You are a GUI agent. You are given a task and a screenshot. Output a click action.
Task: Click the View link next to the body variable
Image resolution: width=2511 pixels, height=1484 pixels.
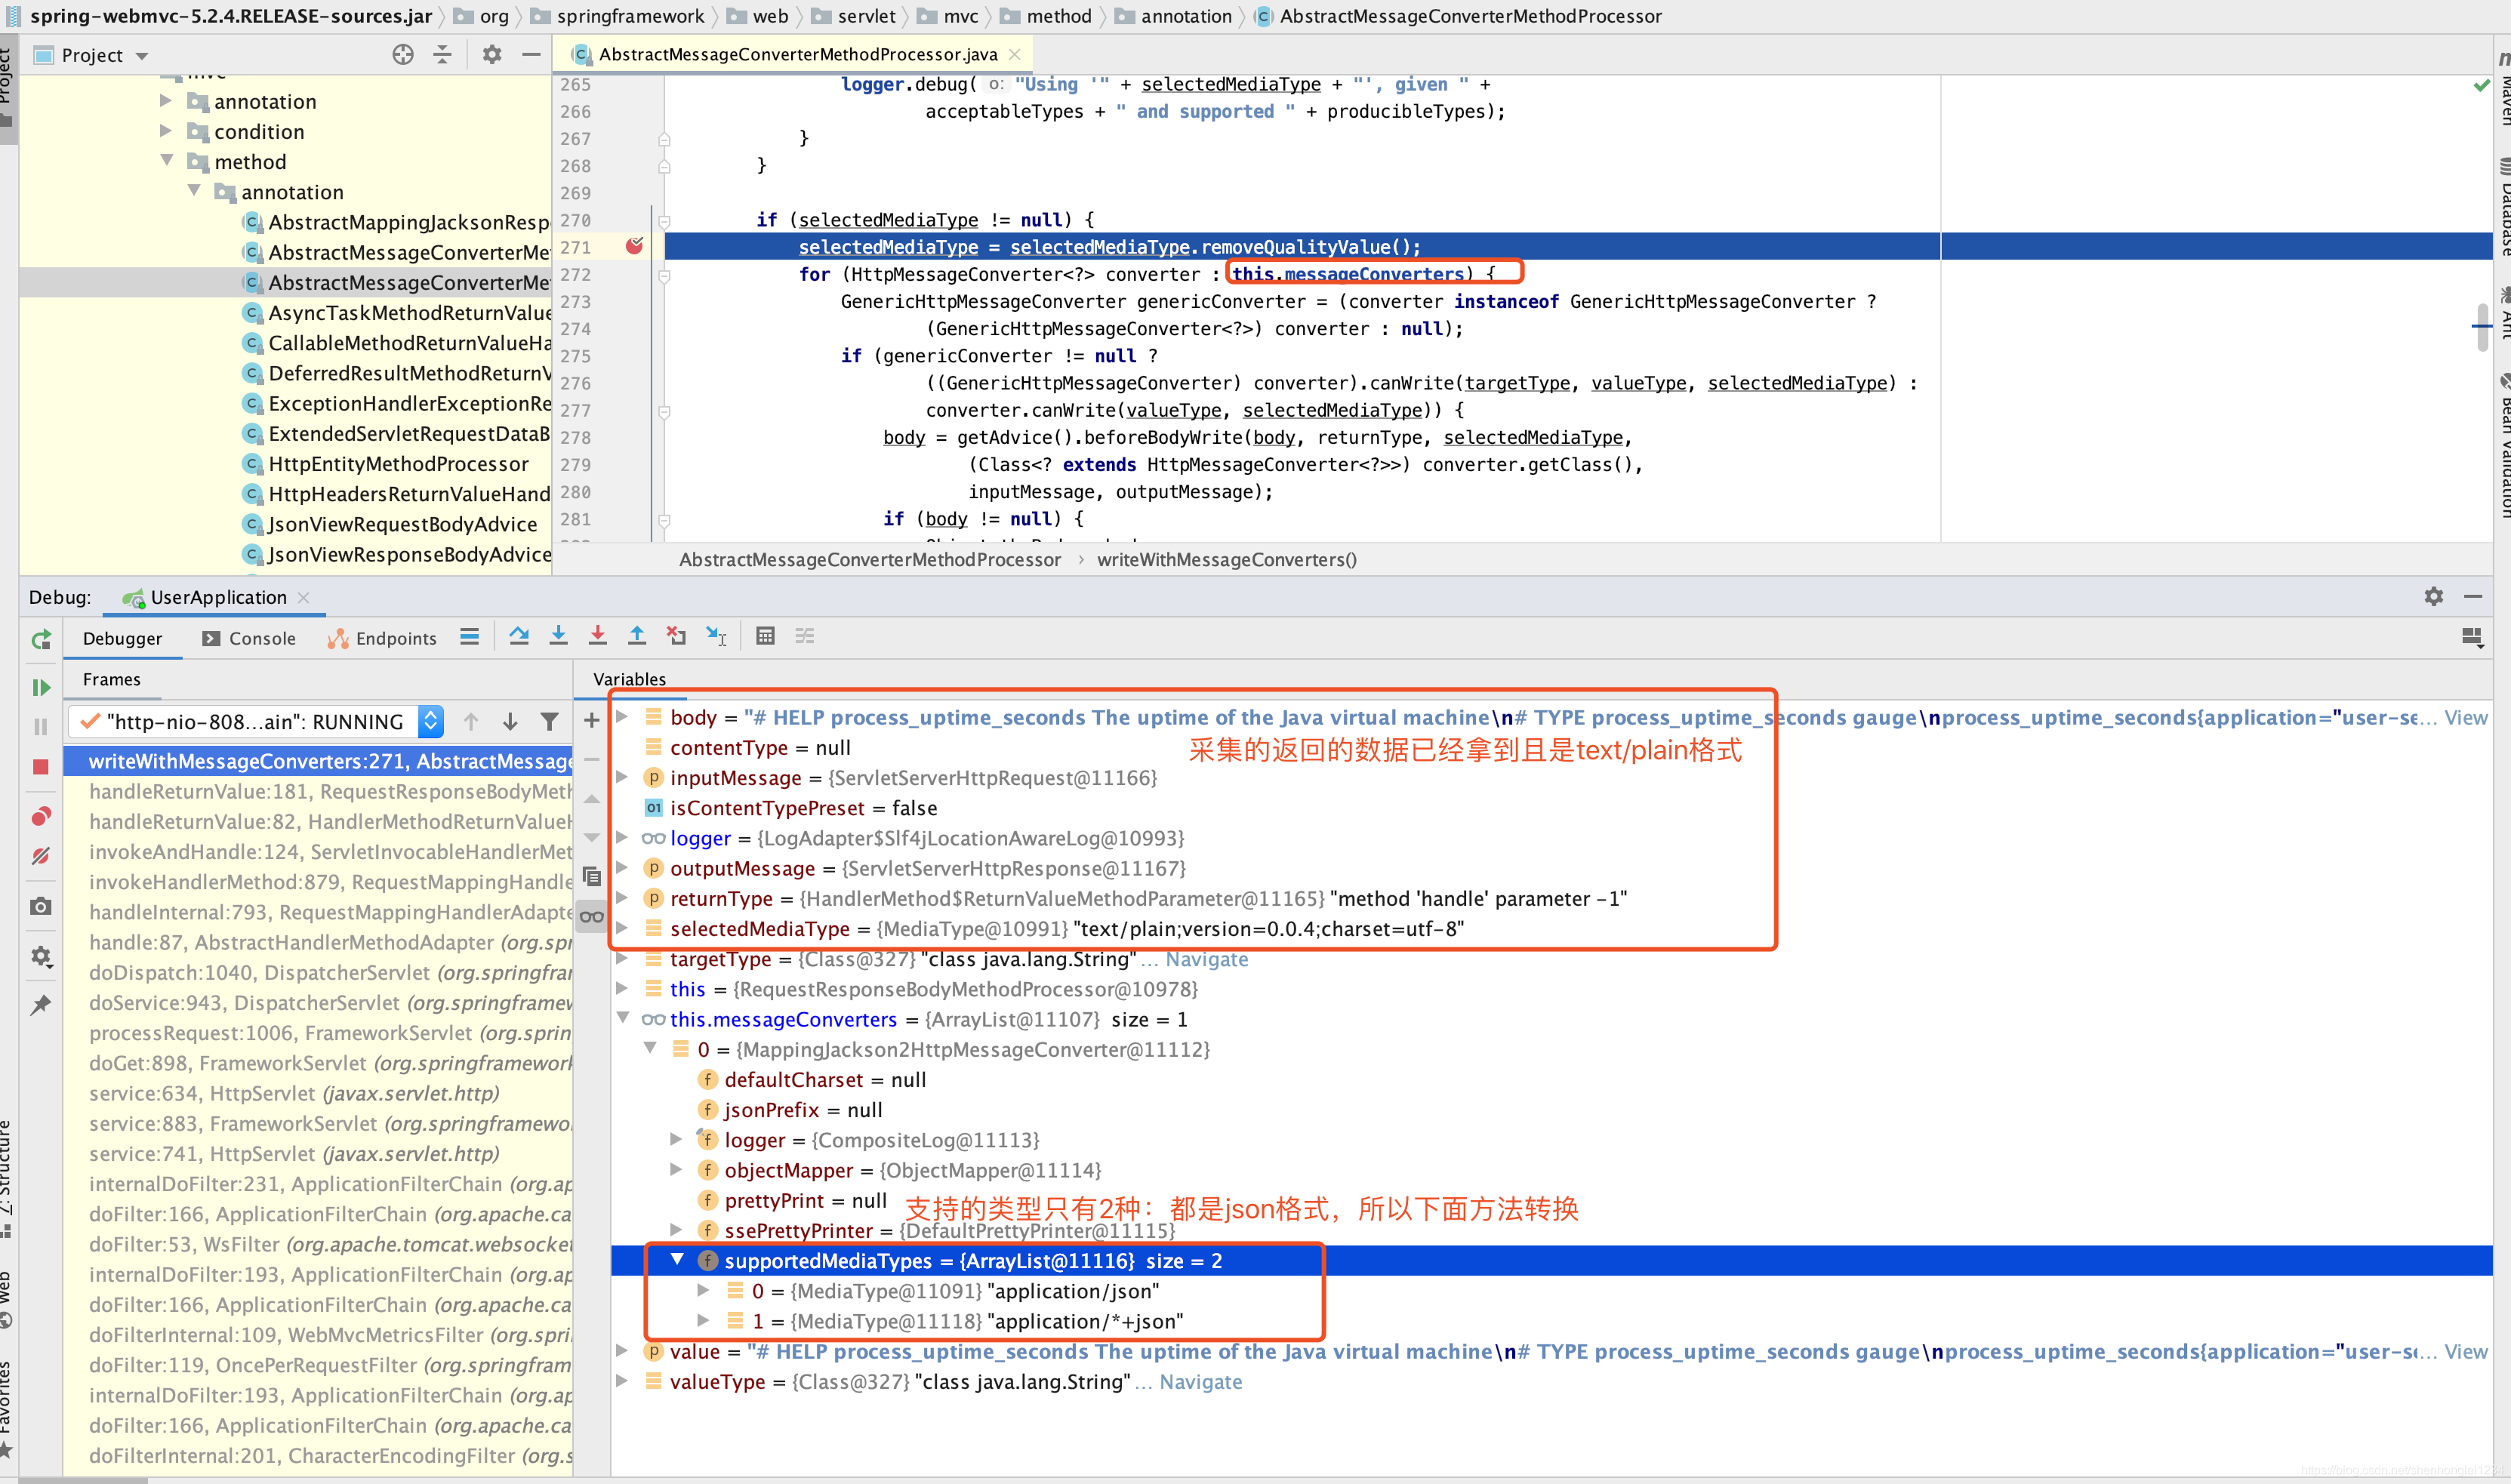[2465, 717]
